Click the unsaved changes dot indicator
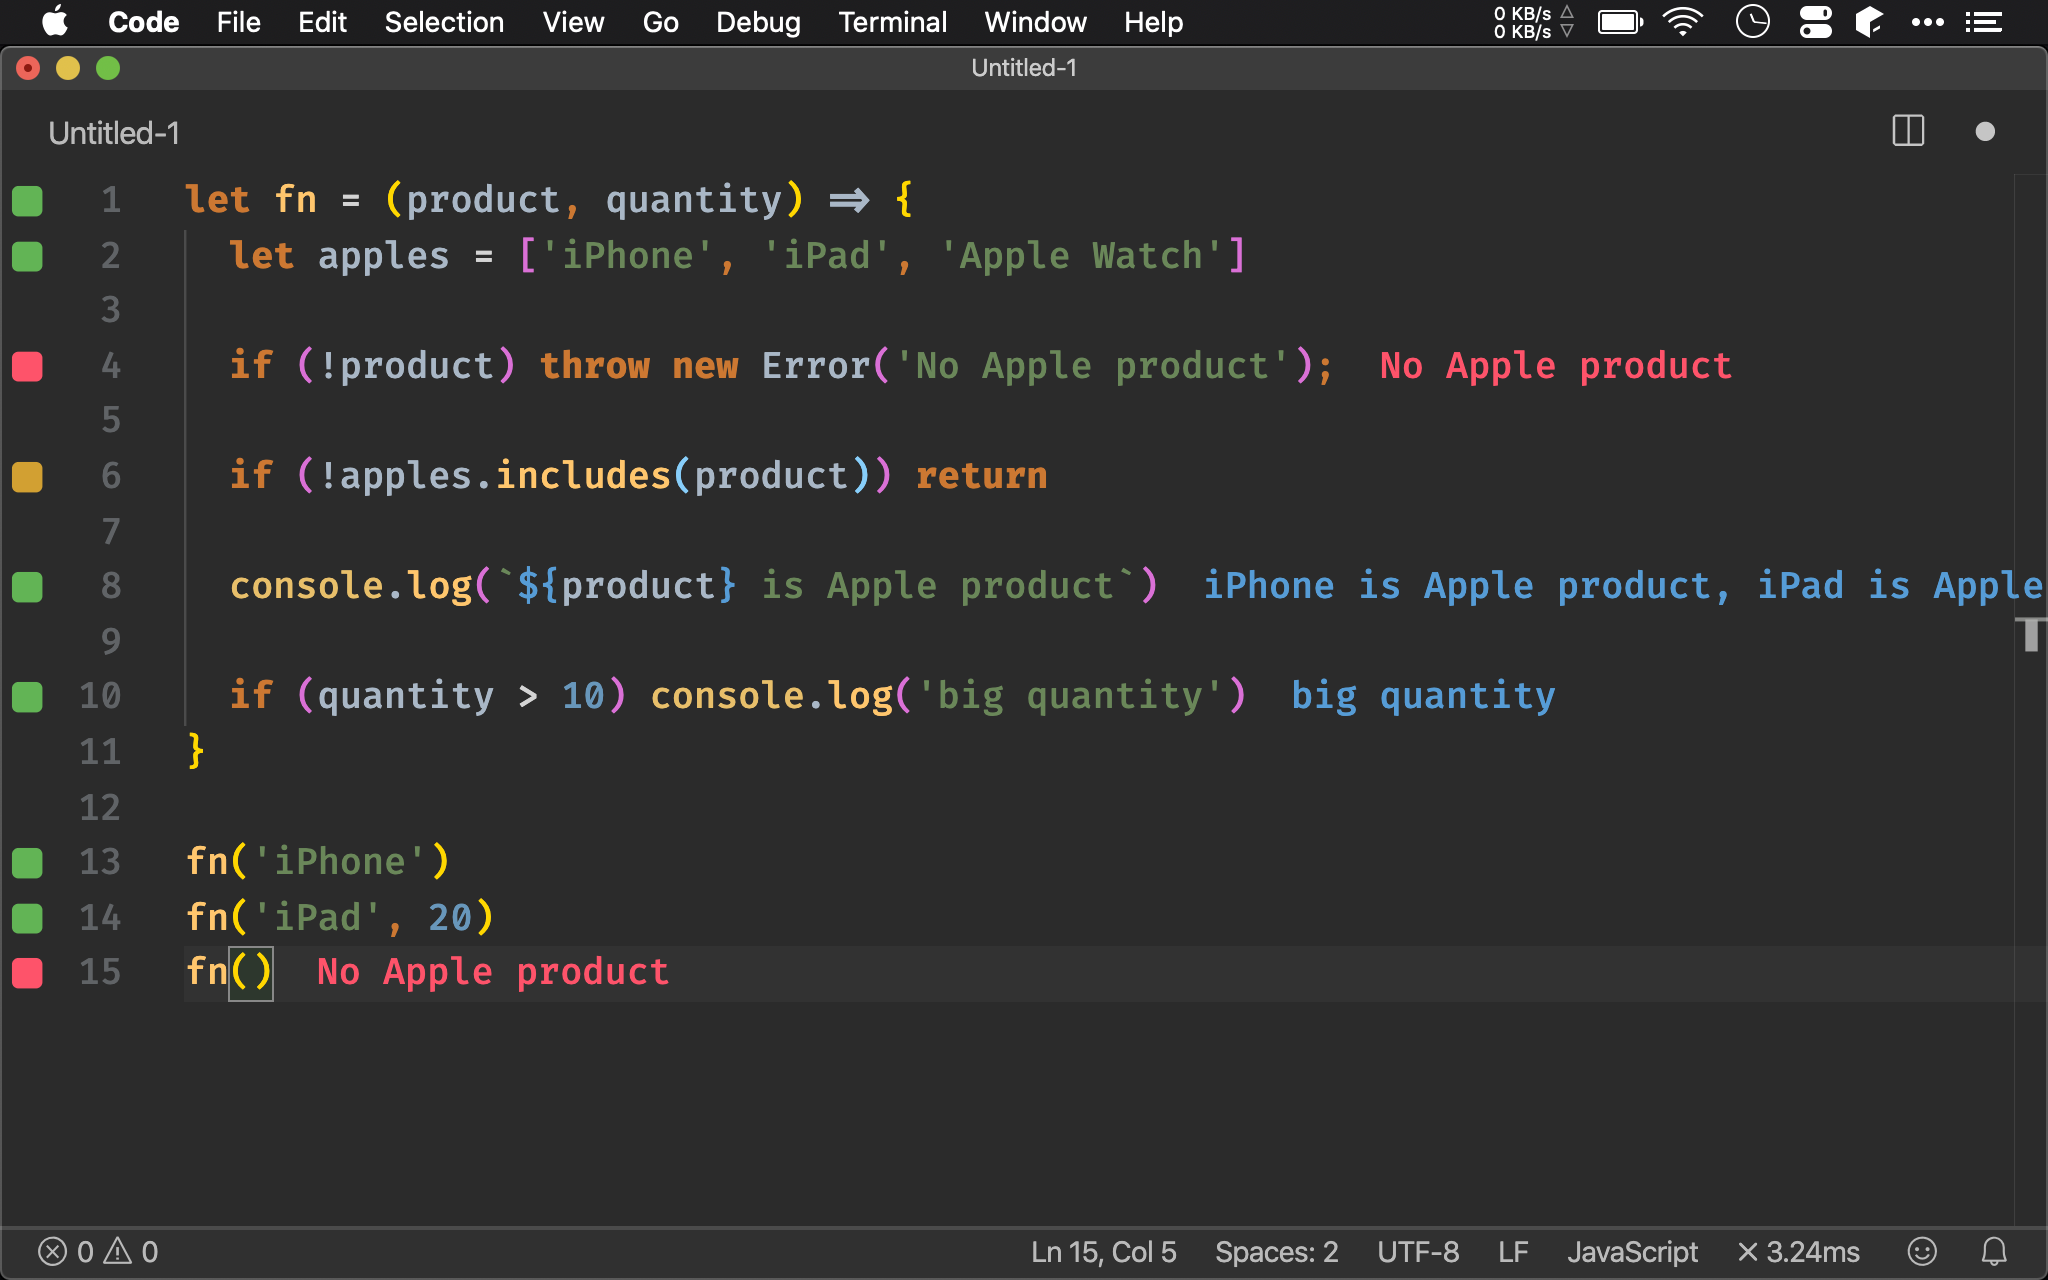Viewport: 2048px width, 1280px height. click(x=1985, y=132)
